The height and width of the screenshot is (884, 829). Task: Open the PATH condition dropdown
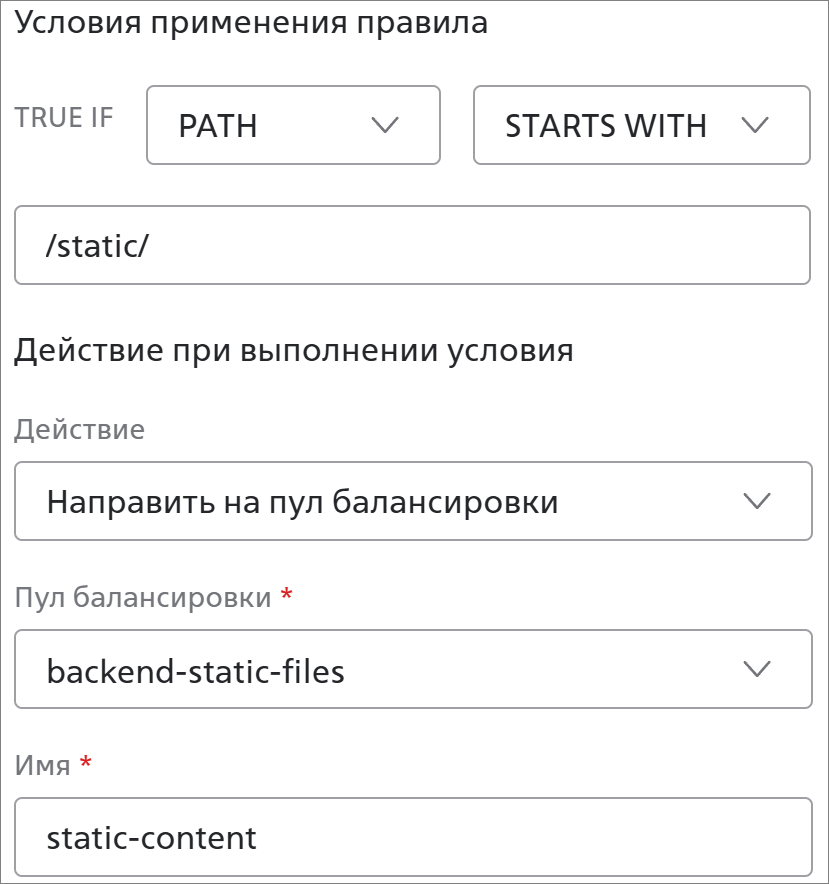(293, 125)
